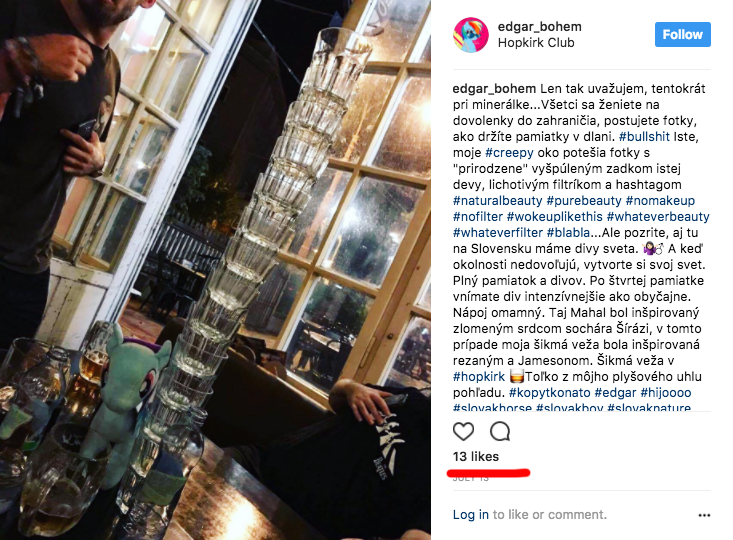Open edgar_bohem profile avatar picture
The width and height of the screenshot is (733, 540).
[471, 35]
